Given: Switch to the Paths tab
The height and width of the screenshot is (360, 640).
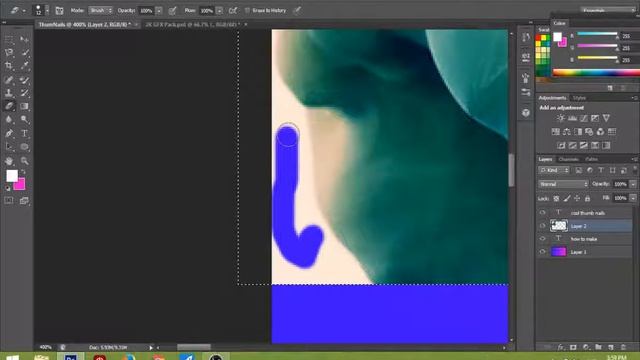Looking at the screenshot, I should [x=591, y=159].
